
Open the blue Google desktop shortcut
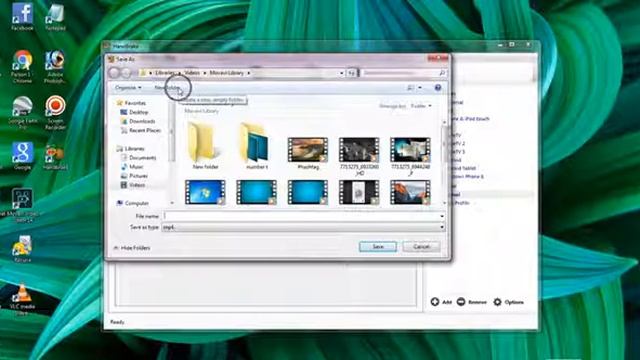[x=22, y=156]
